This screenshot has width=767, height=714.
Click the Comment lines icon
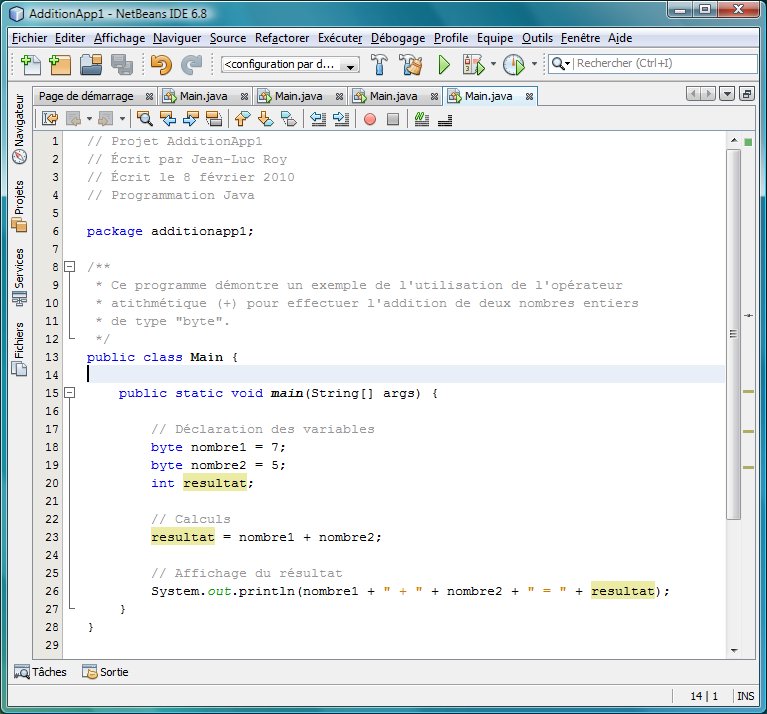point(422,119)
